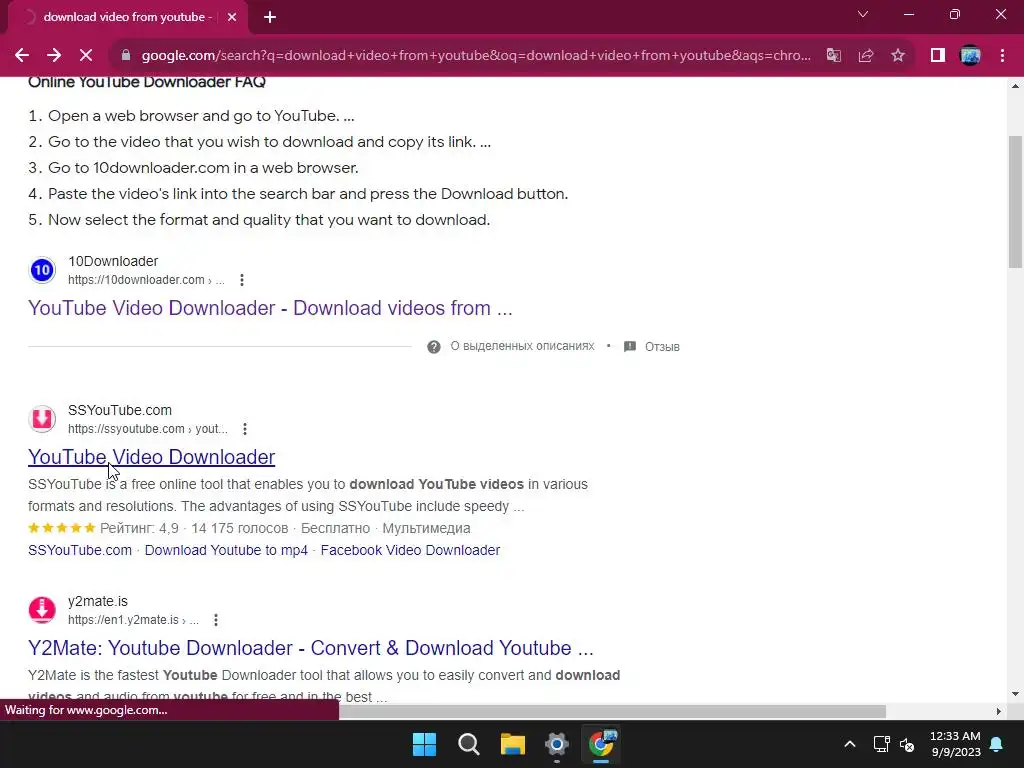The width and height of the screenshot is (1024, 768).
Task: Click the horizontal scrollbar thumb
Action: click(612, 711)
